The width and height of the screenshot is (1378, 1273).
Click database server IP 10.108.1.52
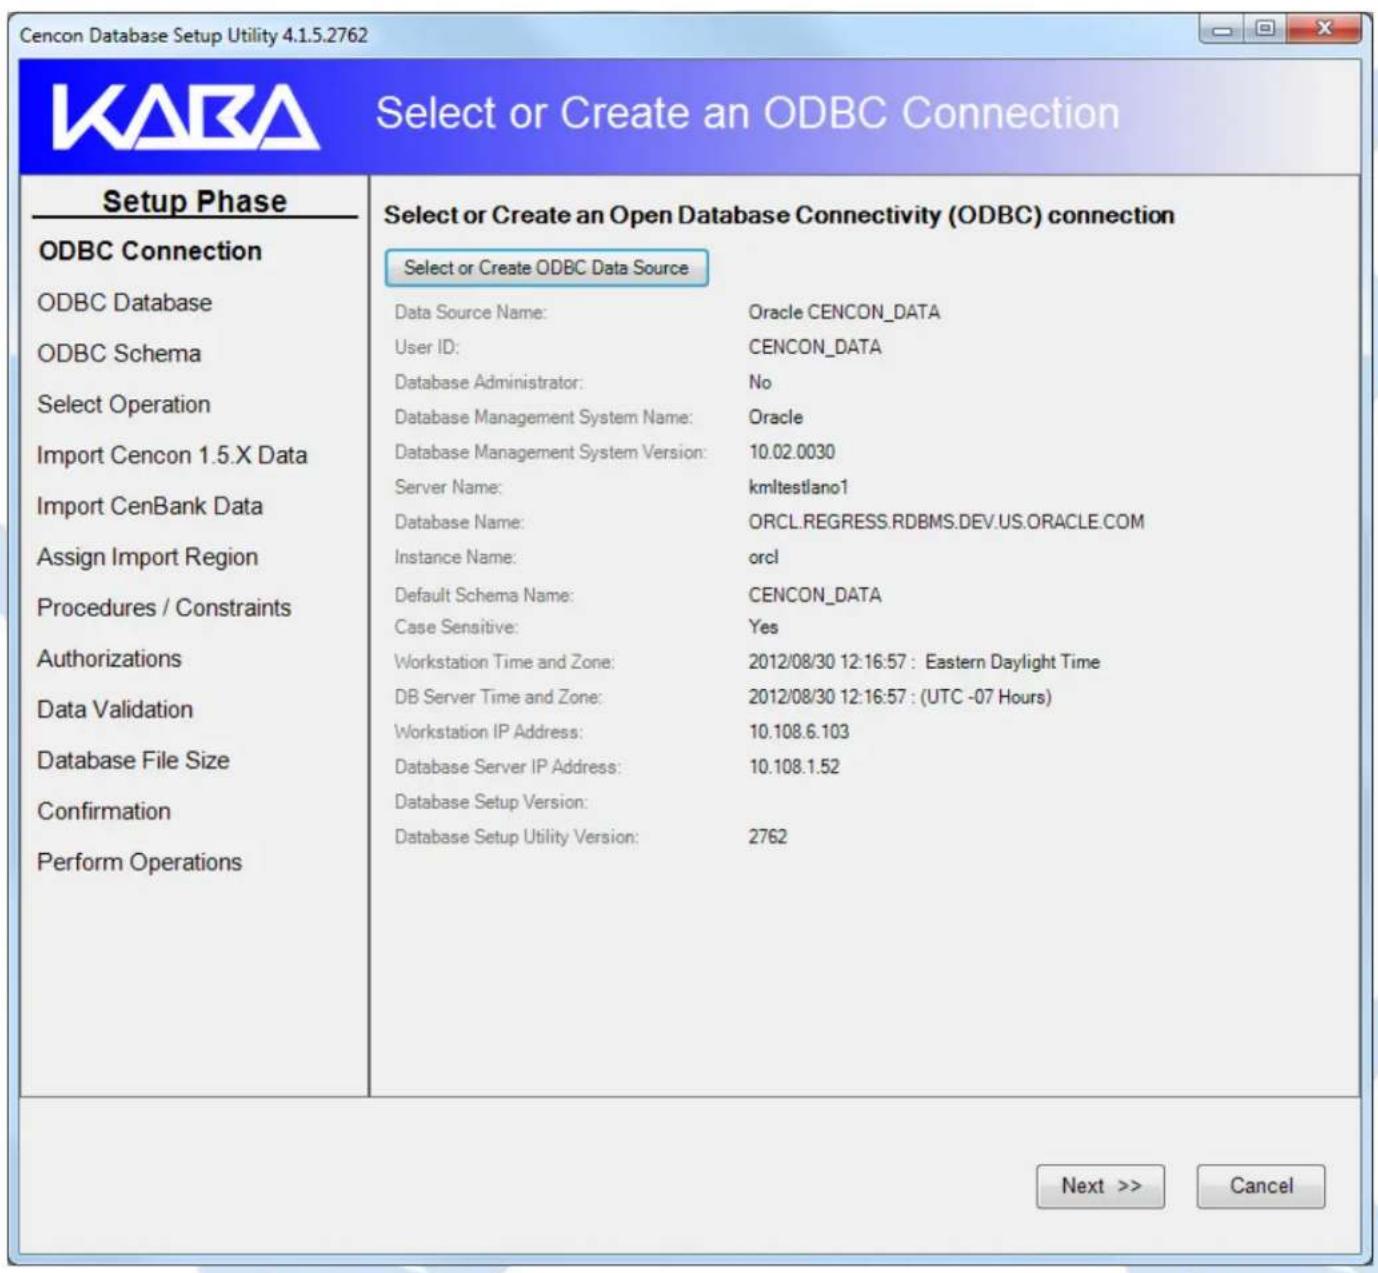coord(794,767)
